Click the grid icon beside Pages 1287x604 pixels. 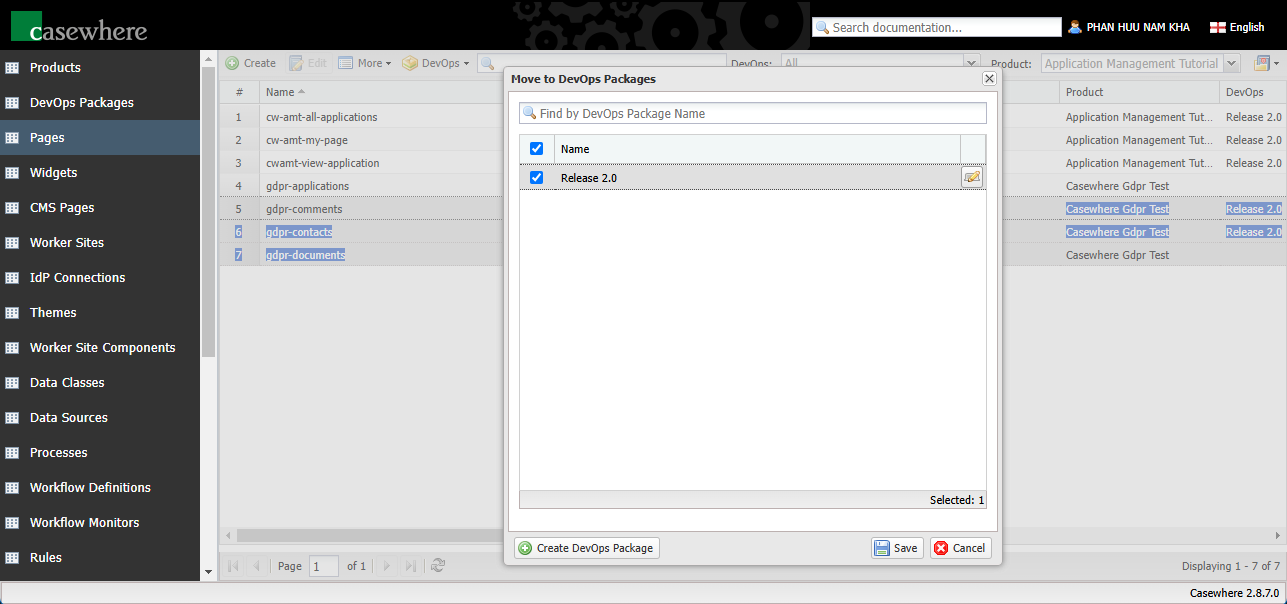(12, 138)
